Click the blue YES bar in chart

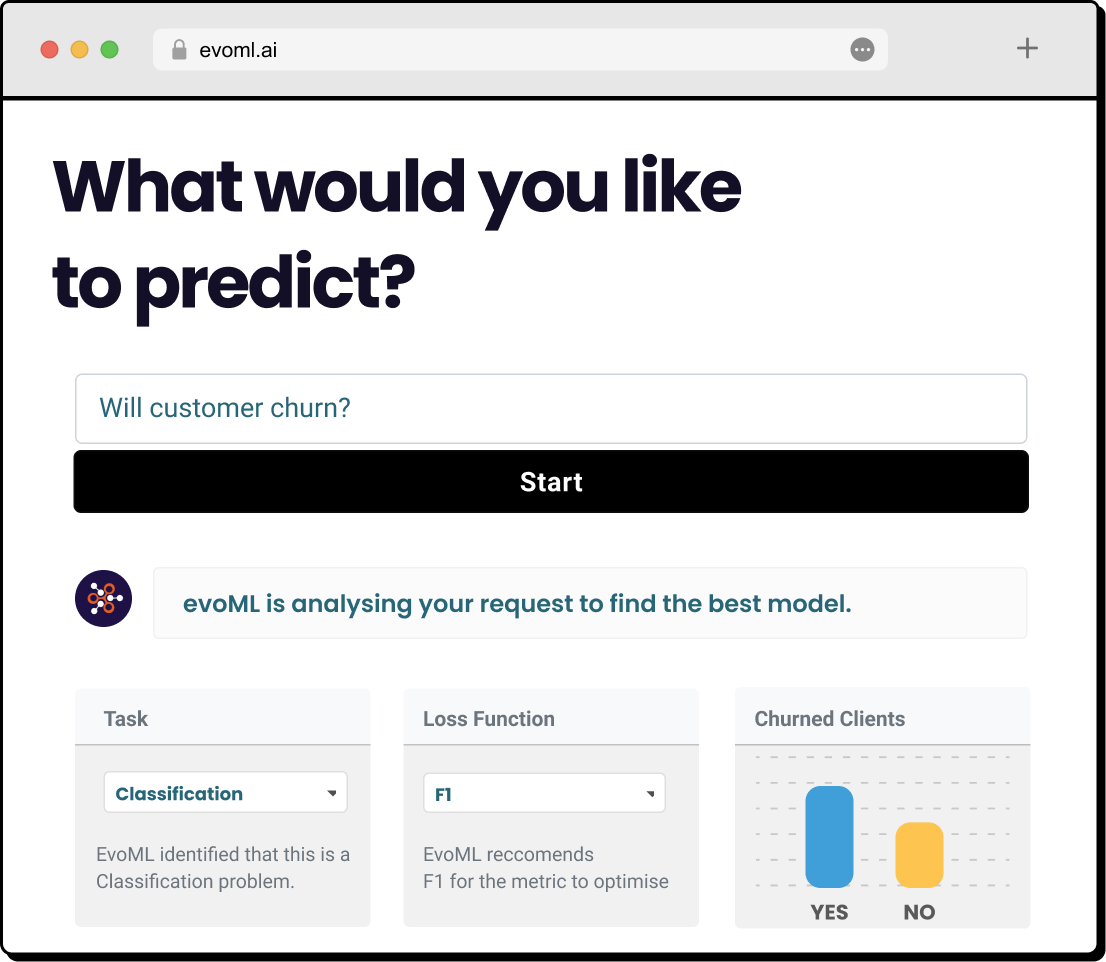pos(829,837)
